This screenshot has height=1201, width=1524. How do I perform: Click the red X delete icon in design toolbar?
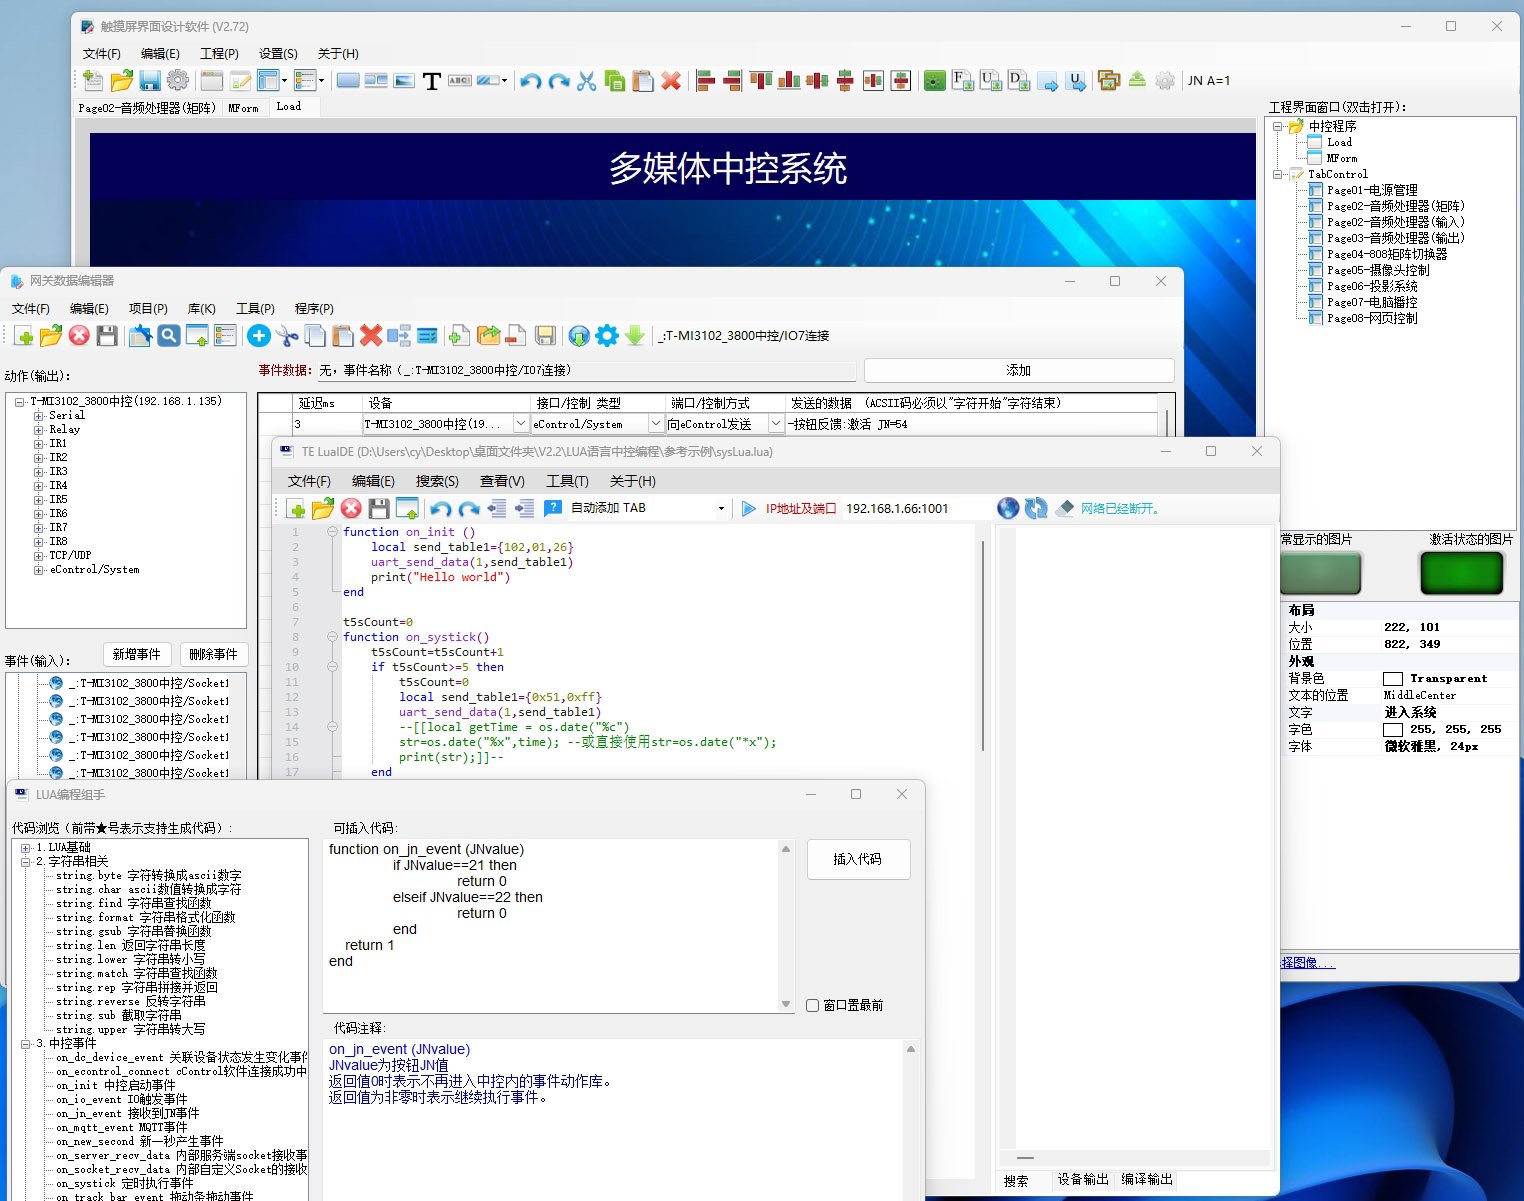671,81
